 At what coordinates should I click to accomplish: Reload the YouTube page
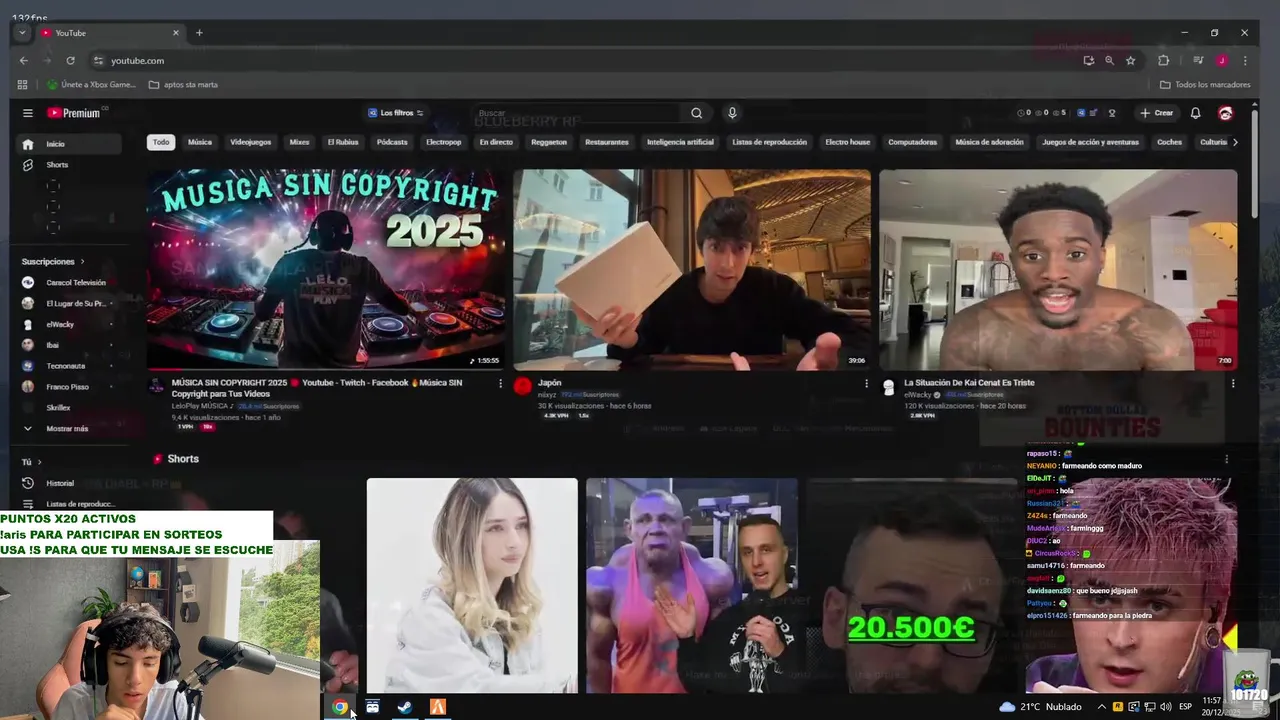tap(70, 60)
